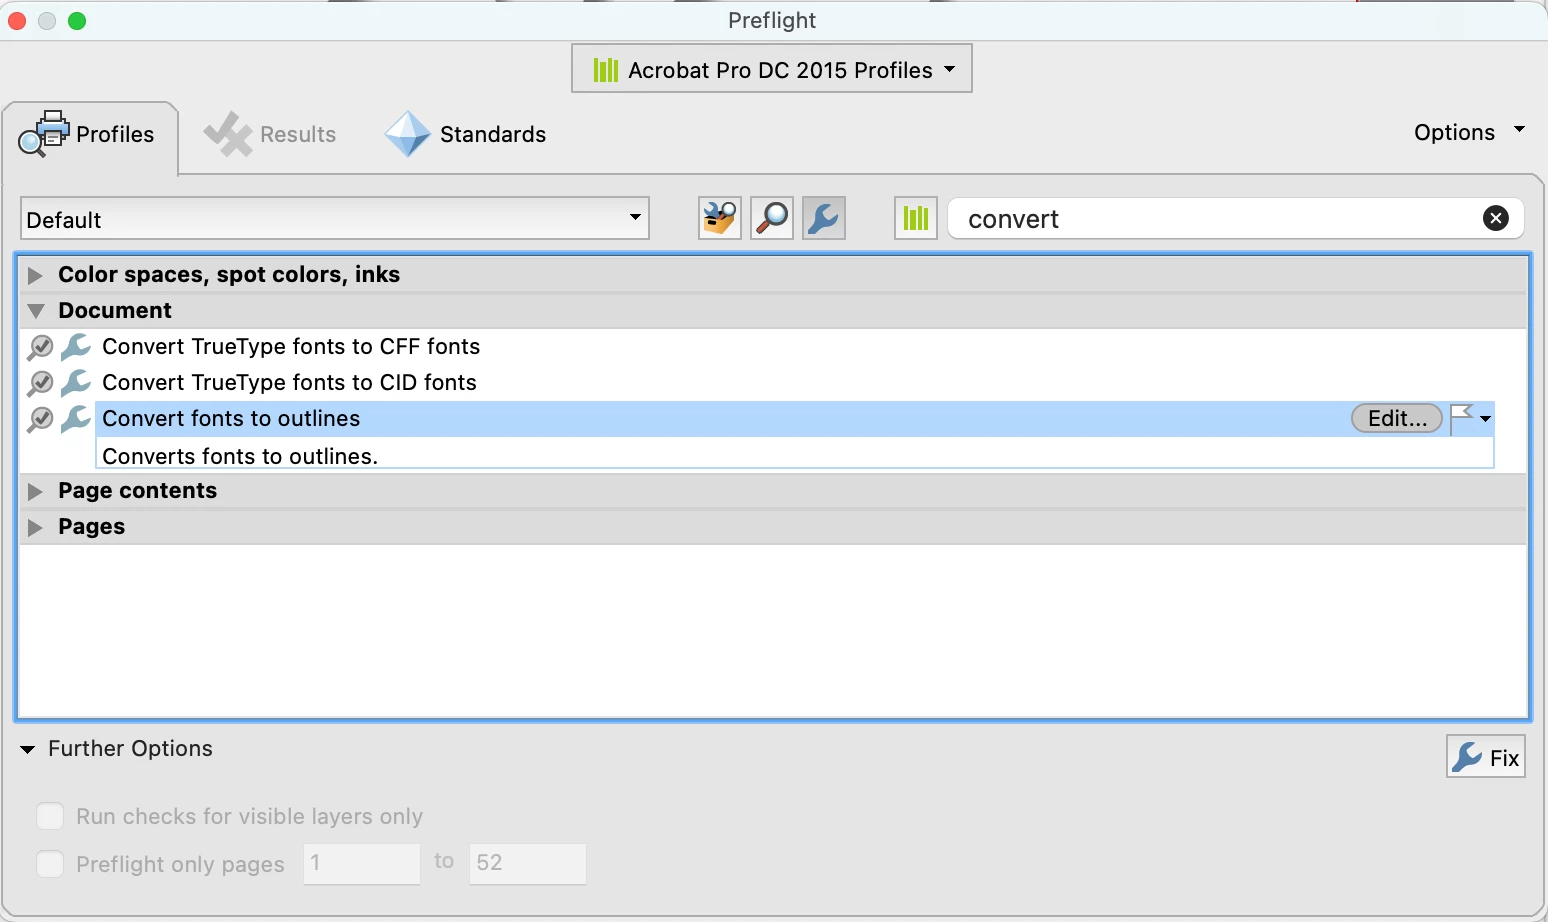Click check icon of Convert TrueType to CFF
The width and height of the screenshot is (1548, 922).
[x=40, y=347]
